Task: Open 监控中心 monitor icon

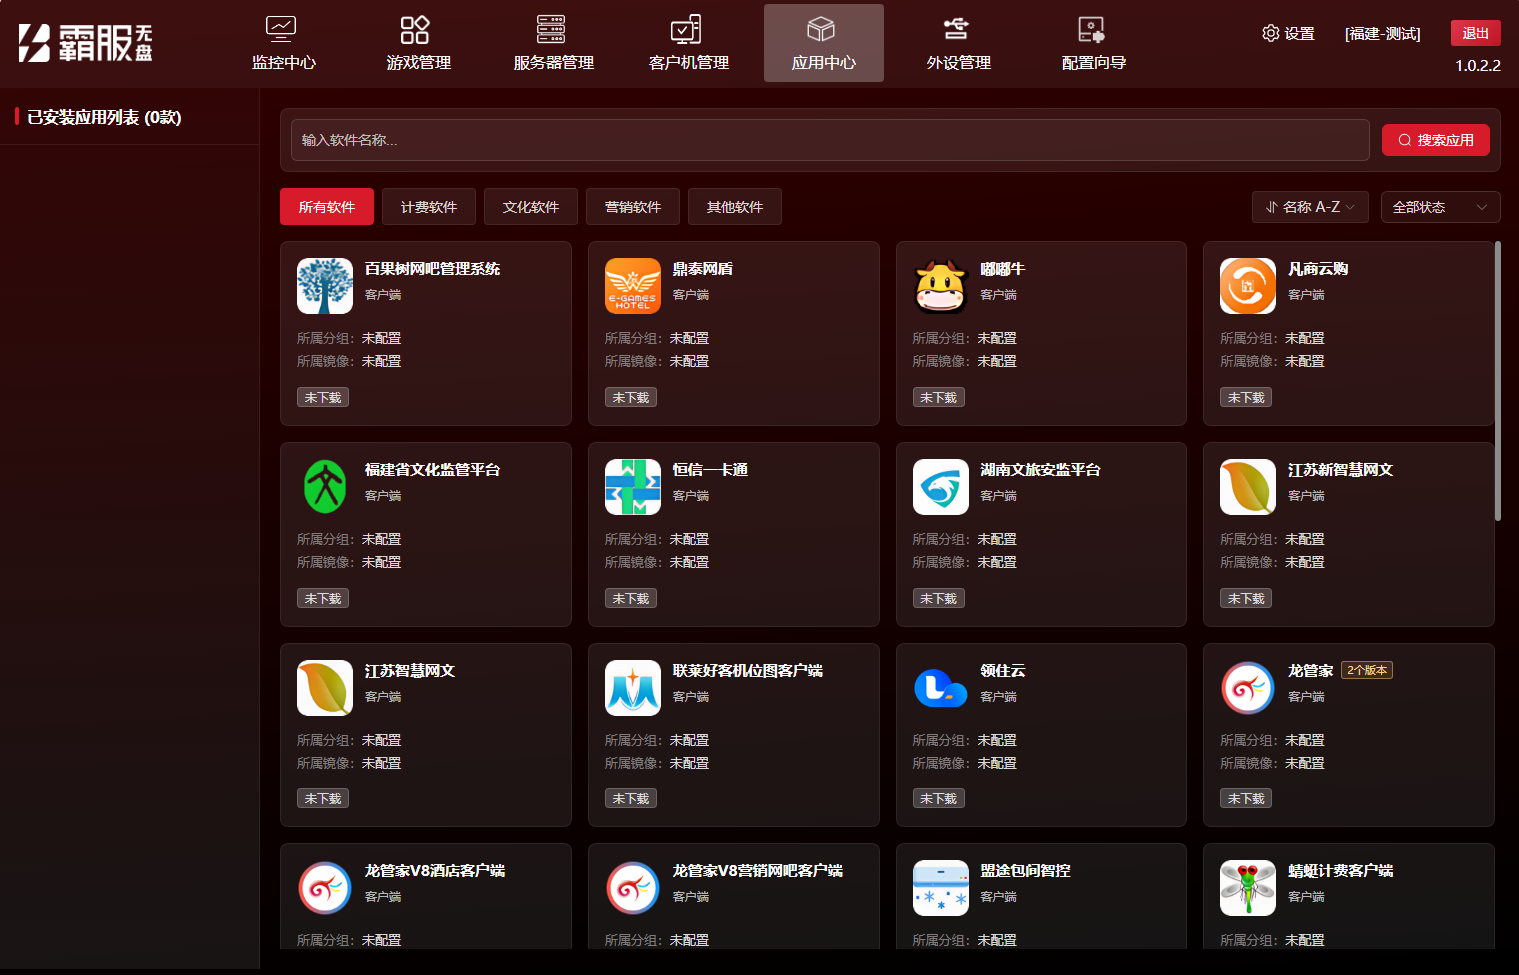Action: [281, 29]
